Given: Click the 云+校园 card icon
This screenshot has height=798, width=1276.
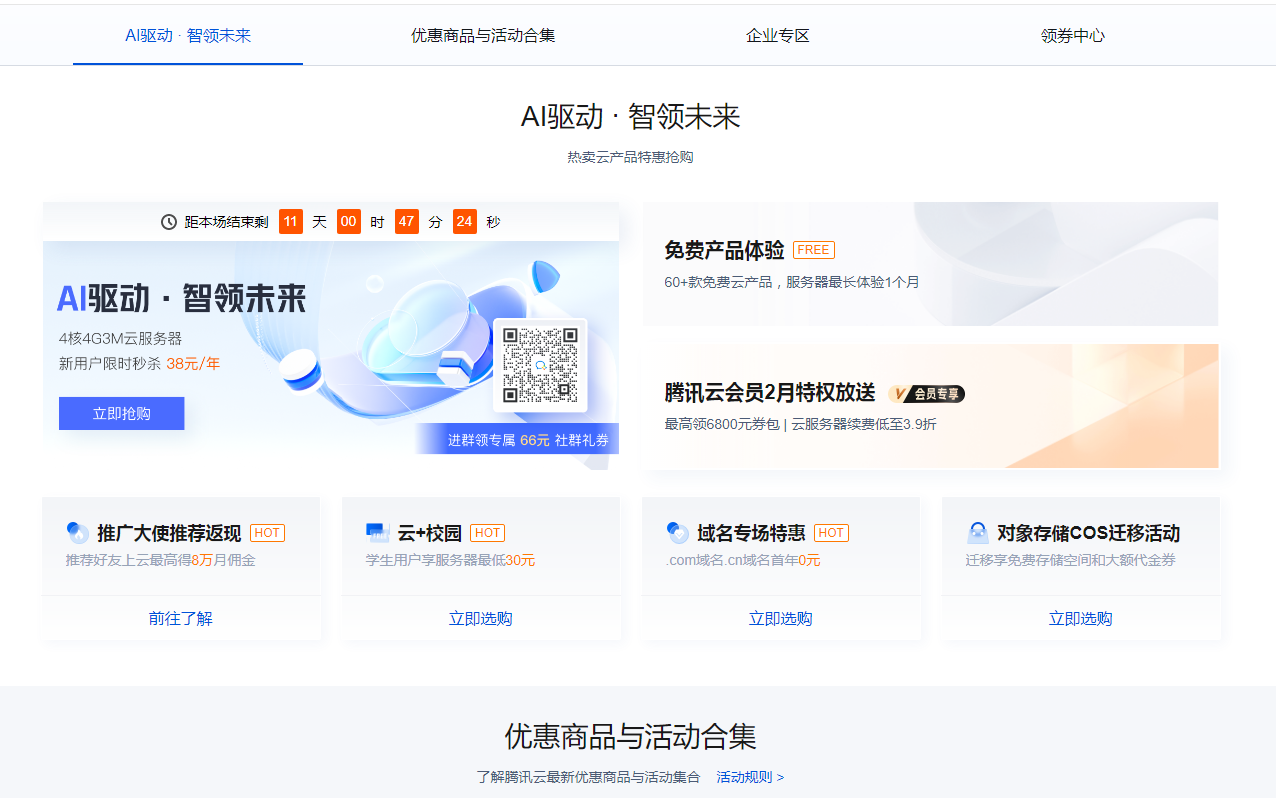Looking at the screenshot, I should coord(377,533).
